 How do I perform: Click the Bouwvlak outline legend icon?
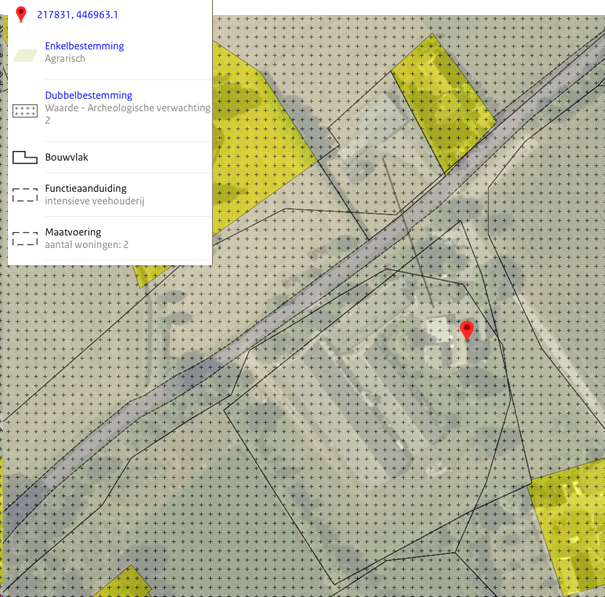pos(25,157)
